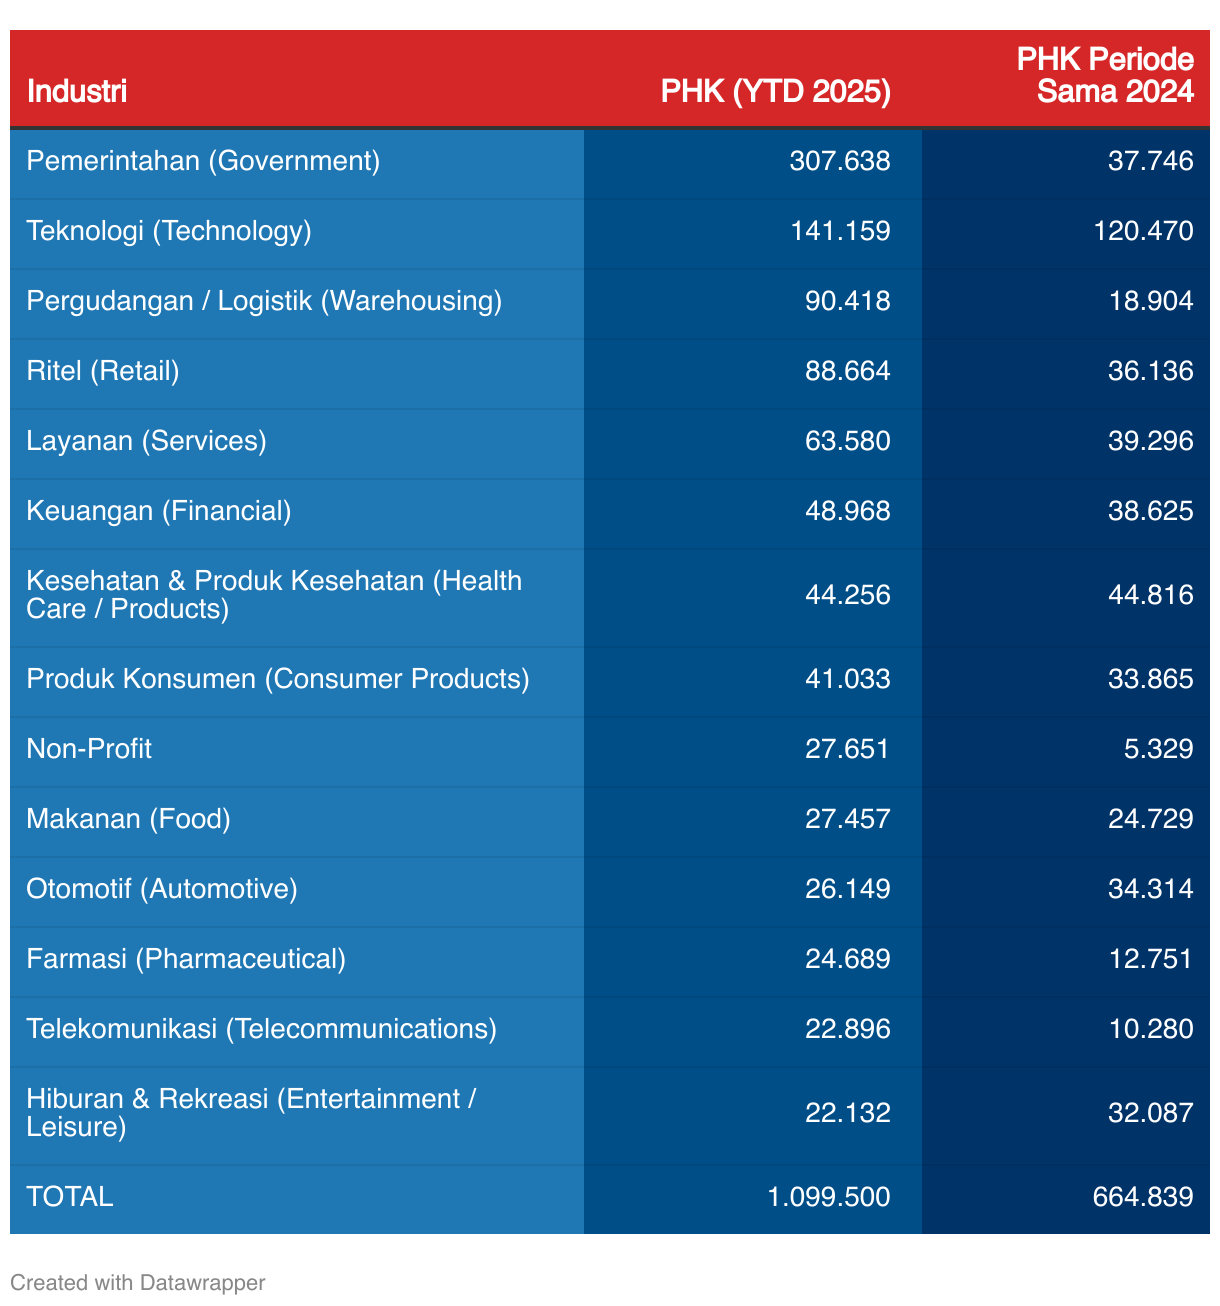The height and width of the screenshot is (1306, 1220).
Task: Click the Ritel (Retail) row label
Action: (x=103, y=371)
